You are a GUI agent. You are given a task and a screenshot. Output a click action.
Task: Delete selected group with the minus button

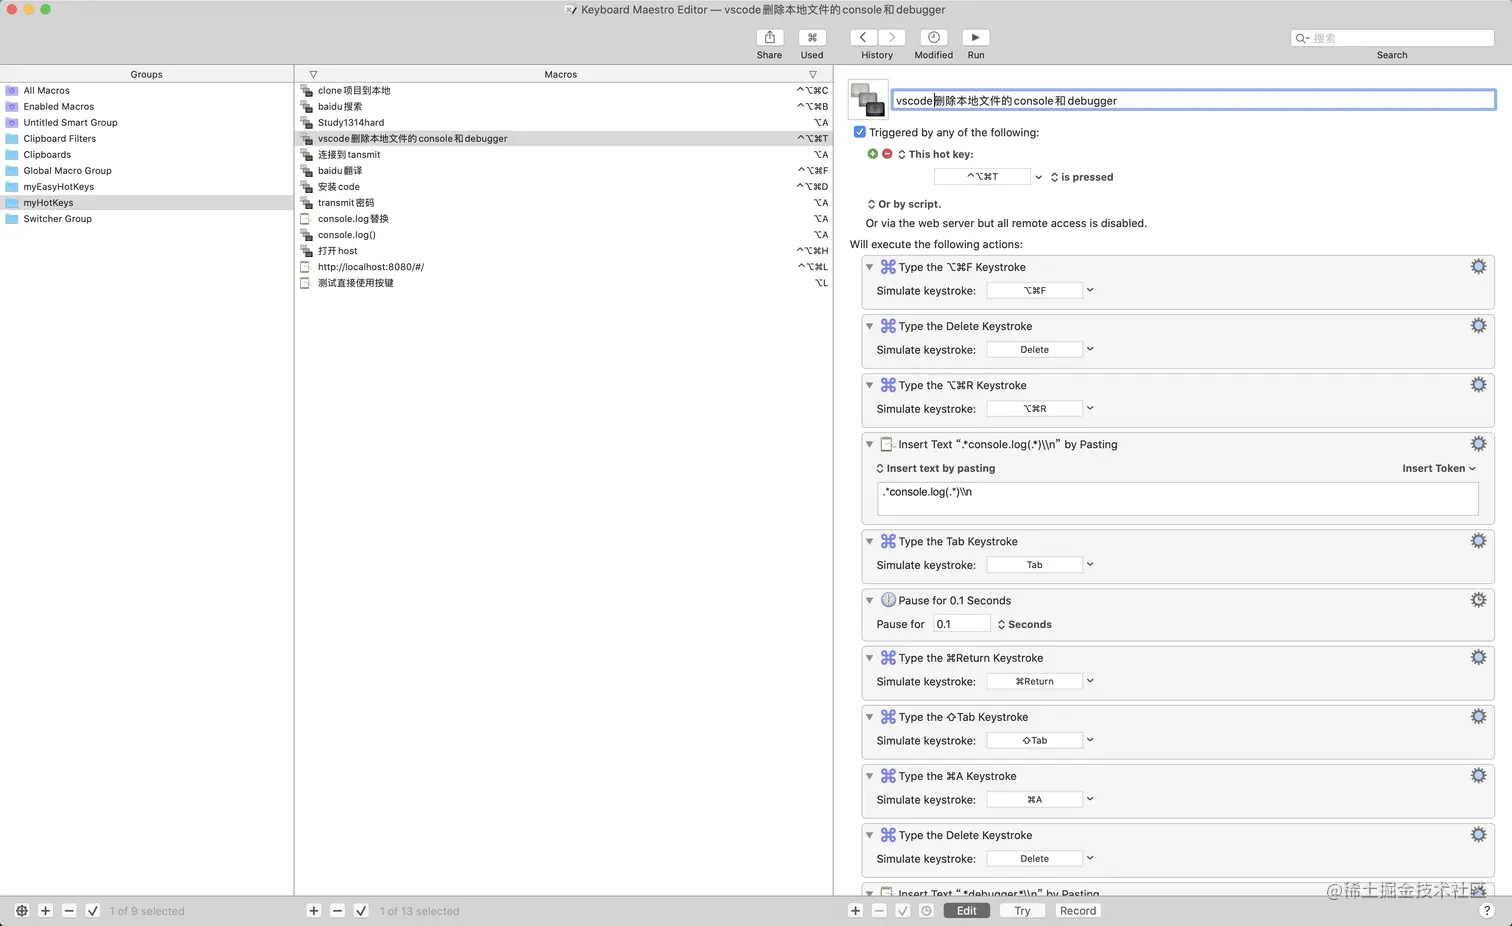(x=69, y=911)
